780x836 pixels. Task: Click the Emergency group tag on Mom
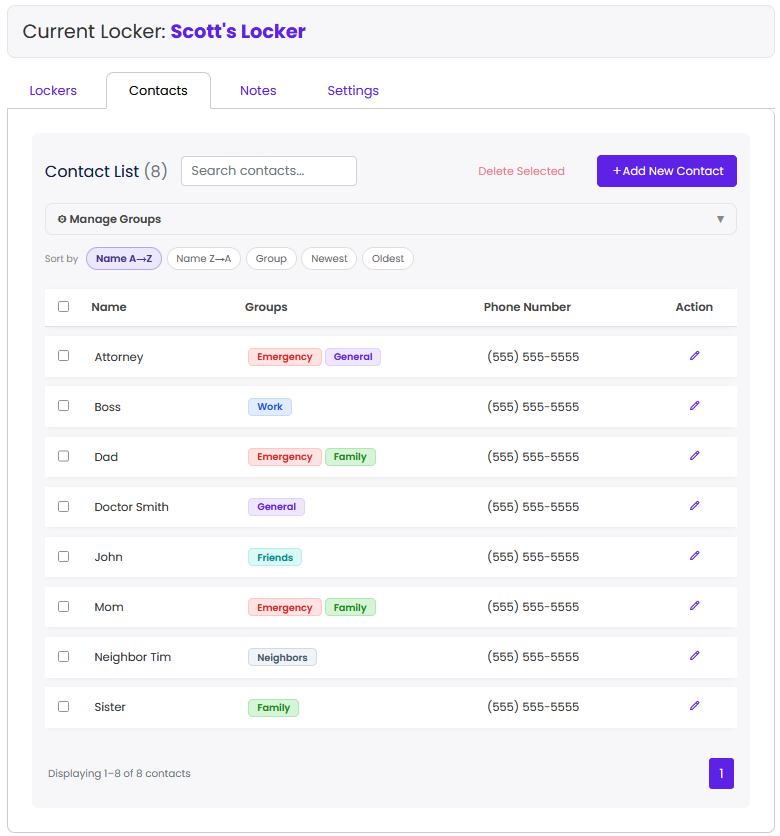(285, 607)
